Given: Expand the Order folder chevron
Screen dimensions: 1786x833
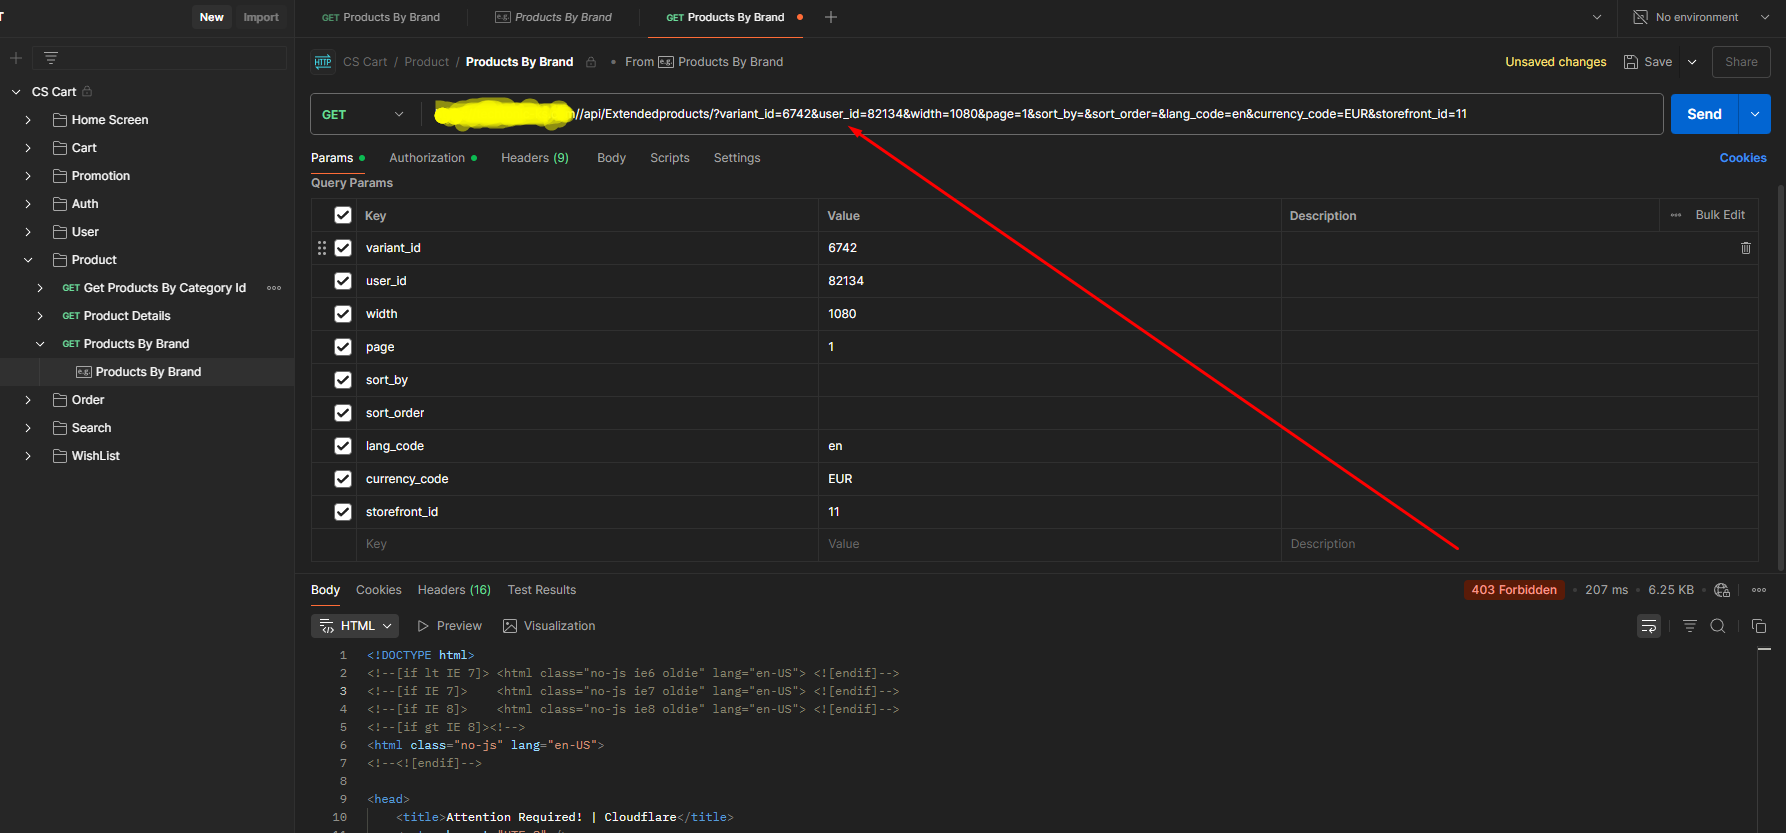Looking at the screenshot, I should 28,400.
